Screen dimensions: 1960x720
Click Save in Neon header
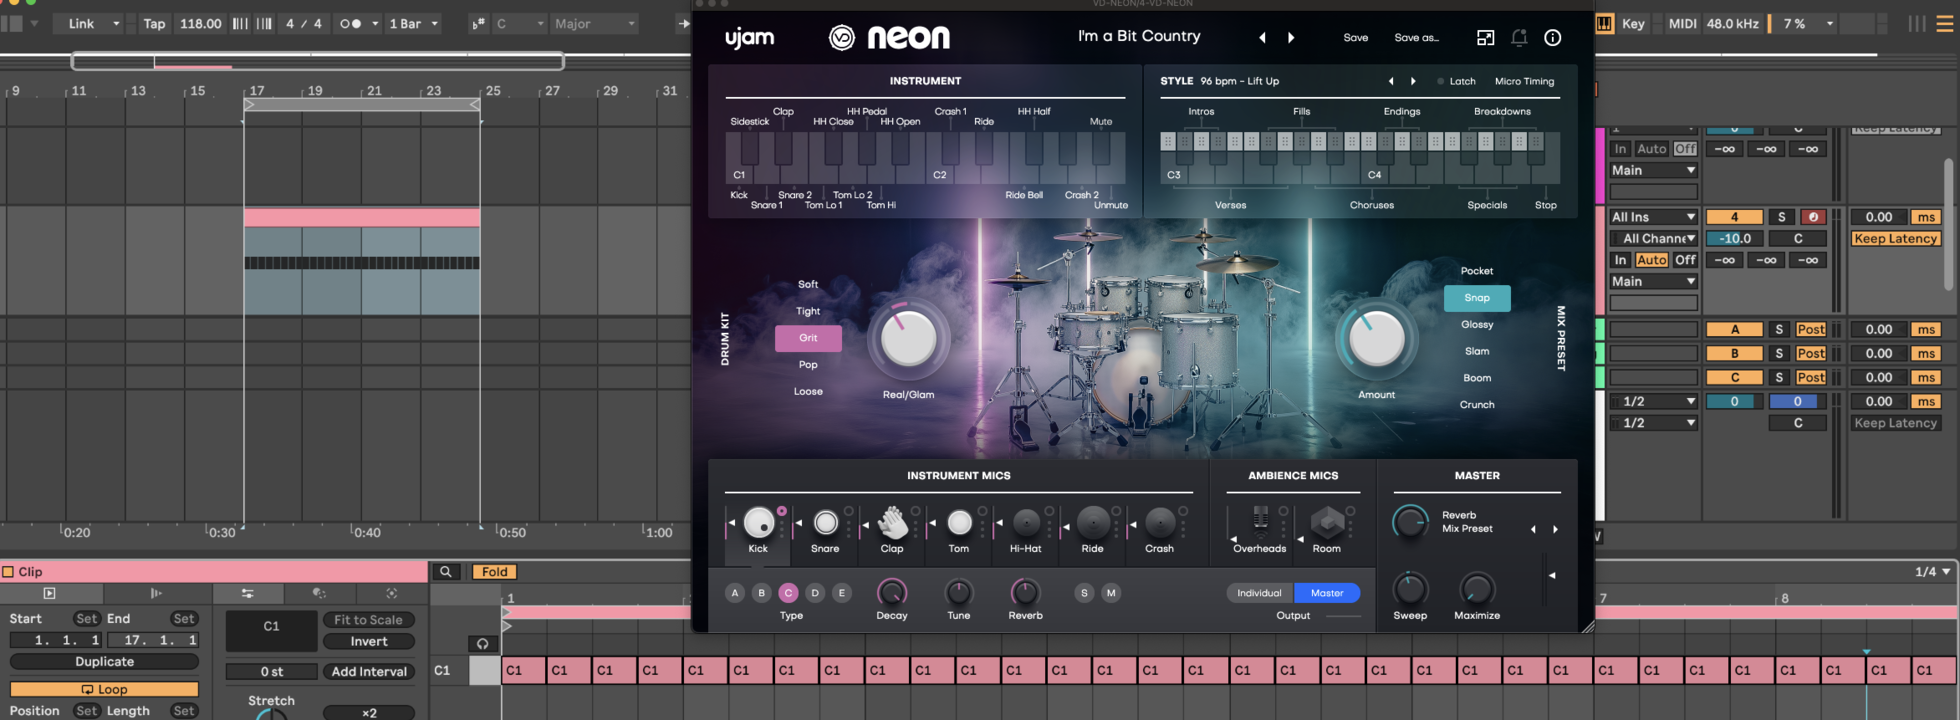point(1356,38)
